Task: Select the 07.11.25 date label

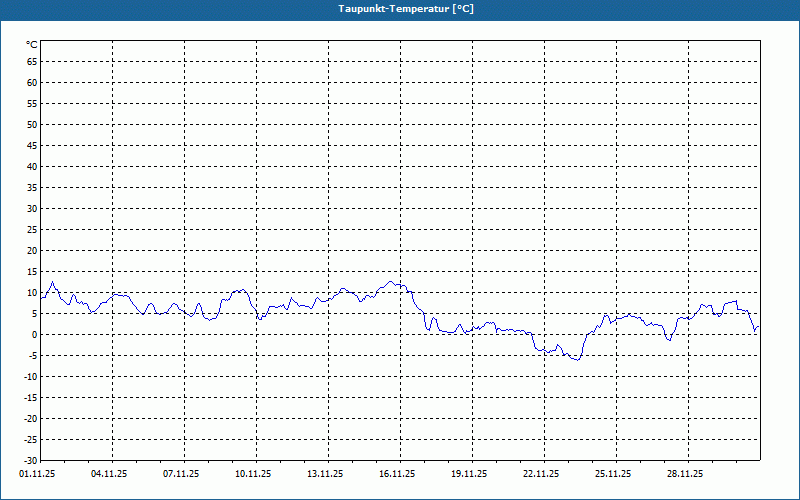Action: (181, 474)
